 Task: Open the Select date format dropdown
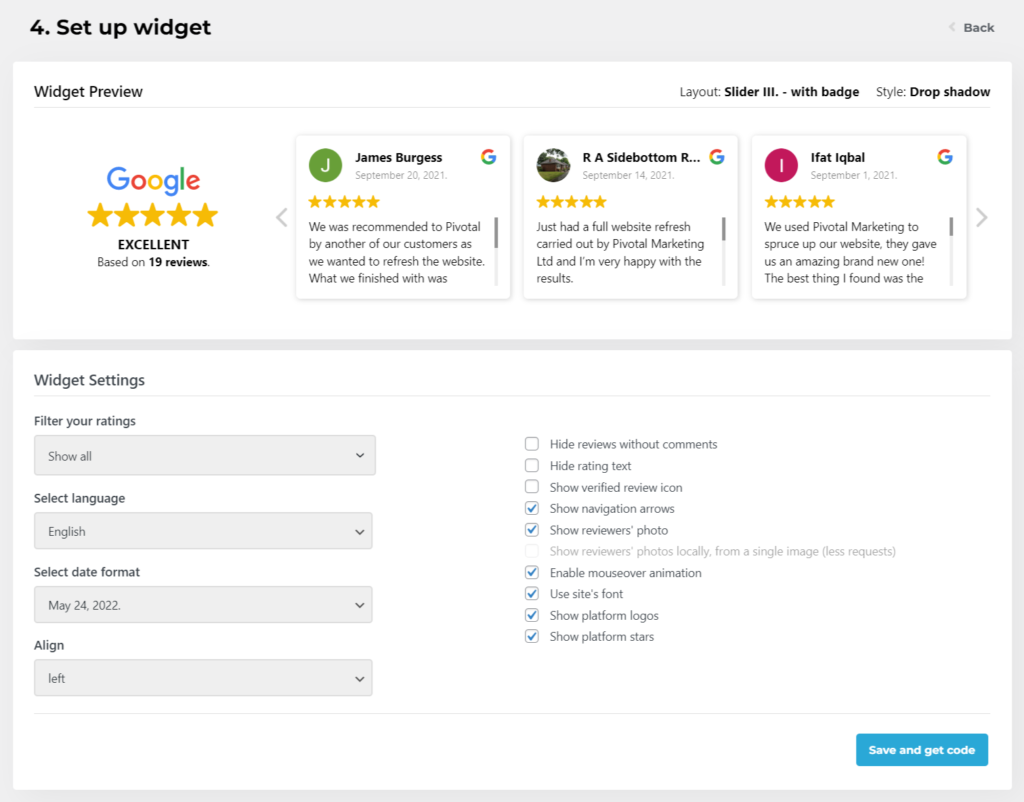tap(203, 605)
